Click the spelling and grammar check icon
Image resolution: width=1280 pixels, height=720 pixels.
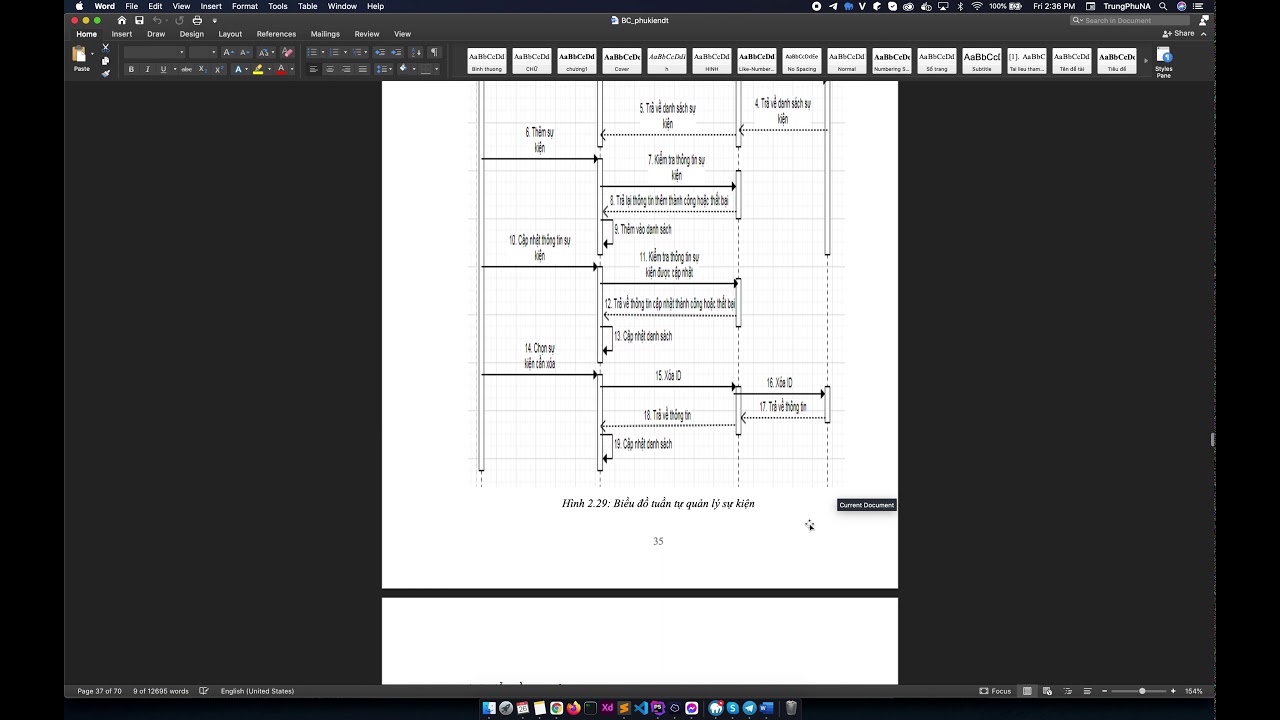click(x=204, y=691)
